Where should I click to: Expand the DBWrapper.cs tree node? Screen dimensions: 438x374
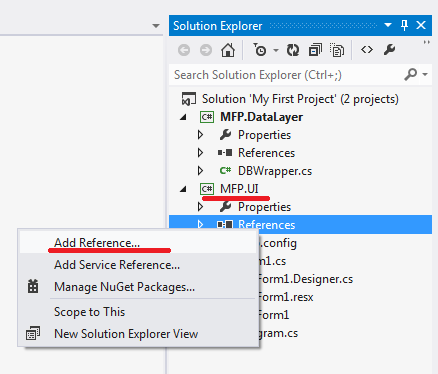pos(200,171)
